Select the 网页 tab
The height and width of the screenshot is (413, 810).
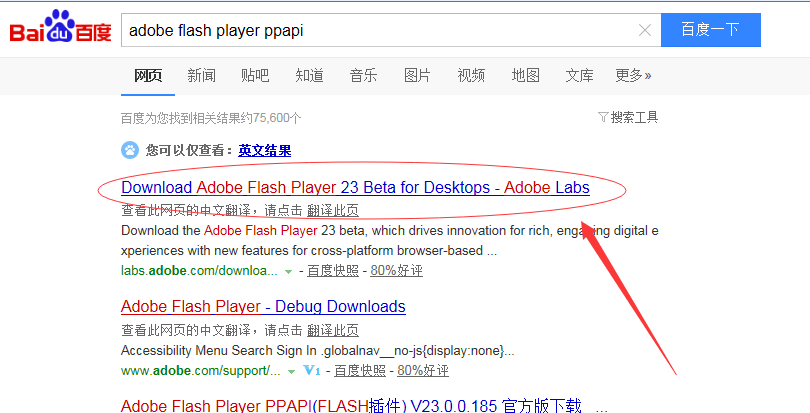(x=148, y=75)
